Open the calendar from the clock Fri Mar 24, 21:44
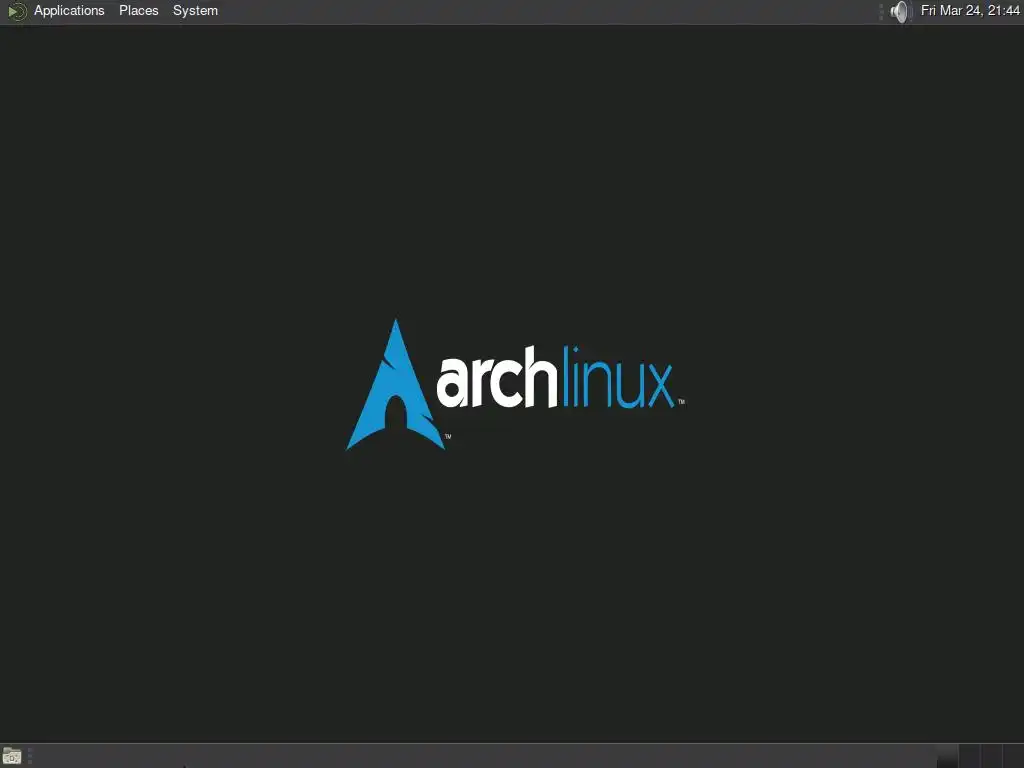Image resolution: width=1024 pixels, height=768 pixels. coord(970,10)
